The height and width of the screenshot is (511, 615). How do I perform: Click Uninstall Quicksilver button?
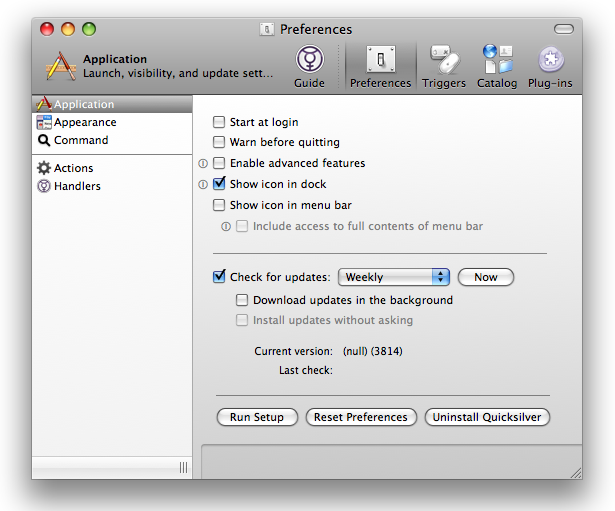point(487,417)
